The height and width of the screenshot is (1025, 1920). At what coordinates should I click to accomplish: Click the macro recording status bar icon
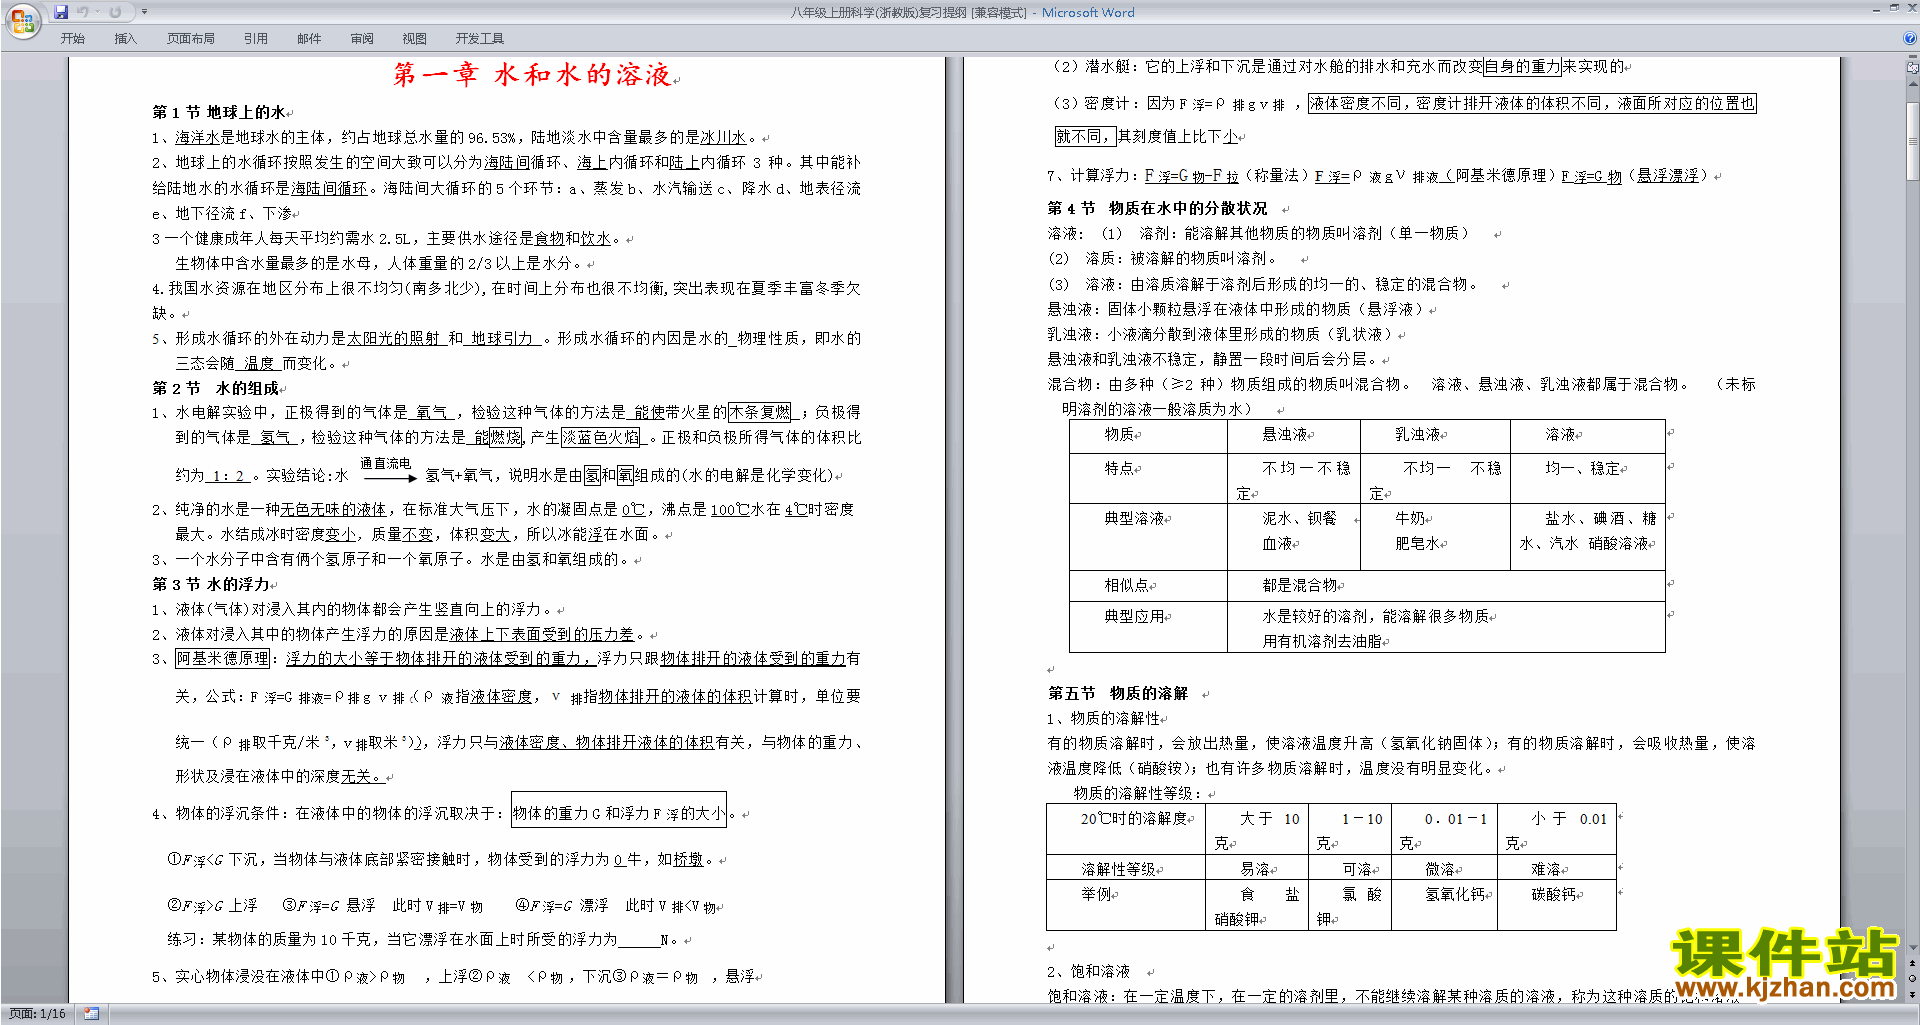(92, 1014)
